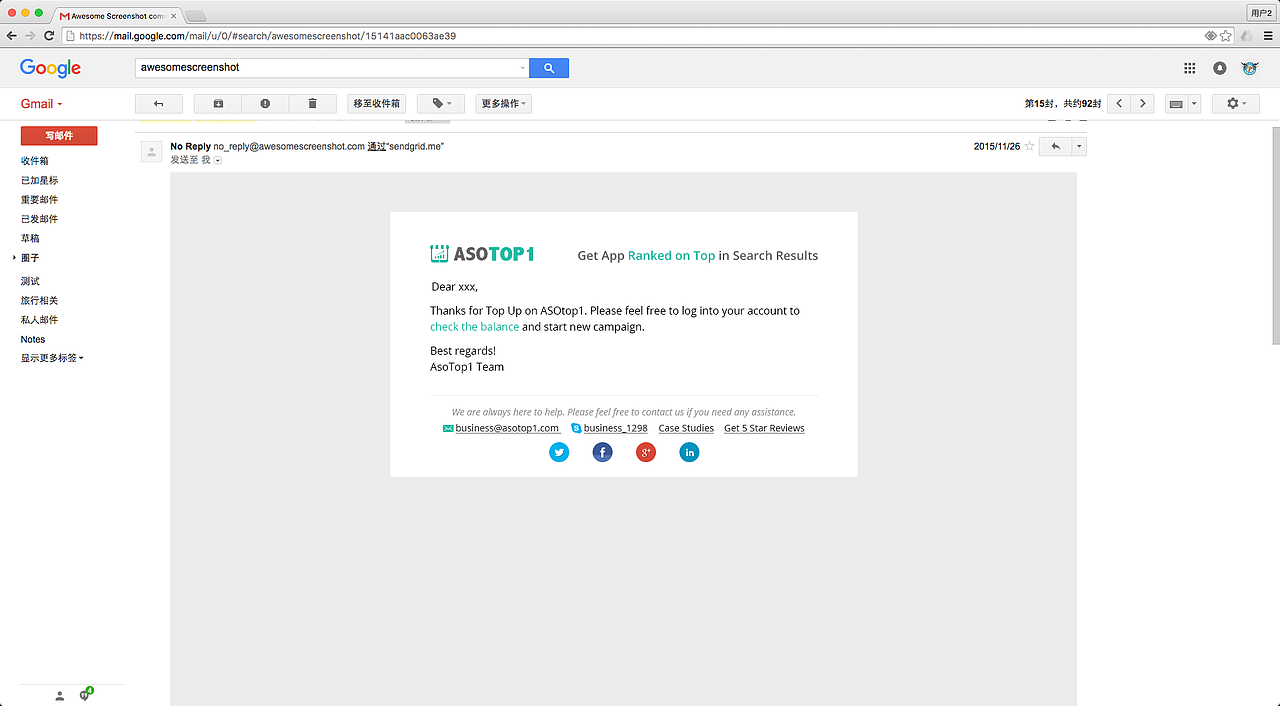Open Get 5 Star Reviews link
Image resolution: width=1280 pixels, height=706 pixels.
pyautogui.click(x=764, y=428)
